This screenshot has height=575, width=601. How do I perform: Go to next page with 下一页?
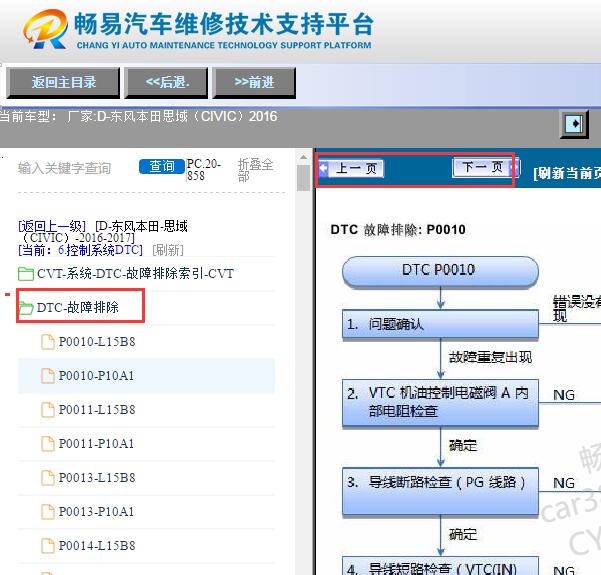click(x=486, y=167)
